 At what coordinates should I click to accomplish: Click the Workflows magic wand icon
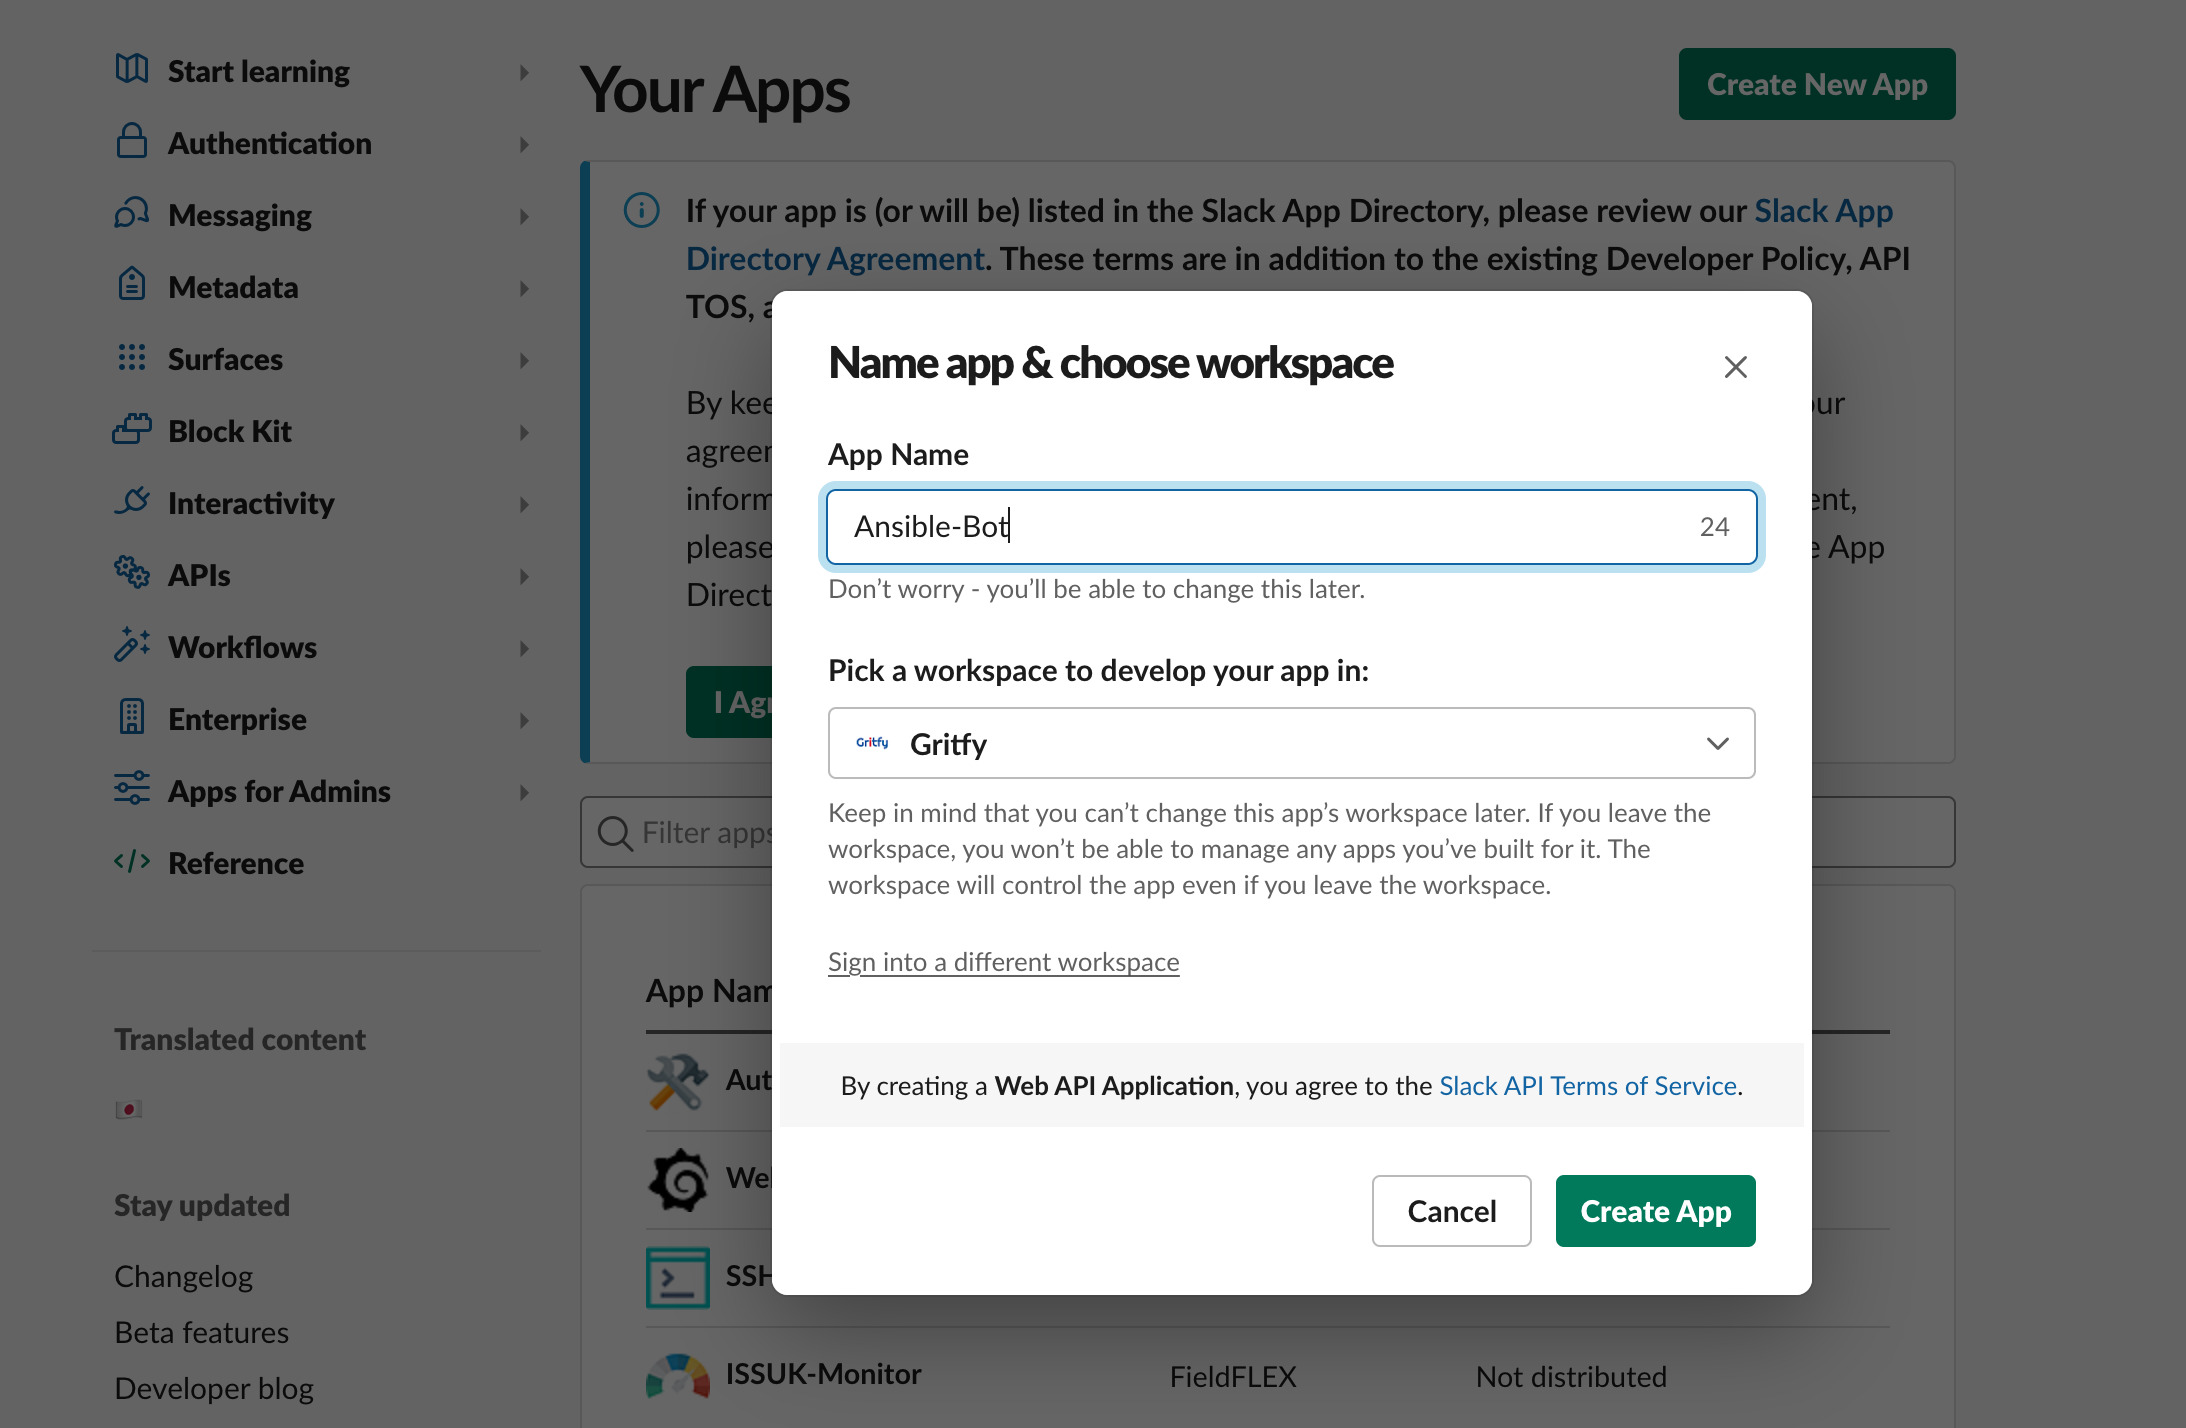[x=132, y=645]
